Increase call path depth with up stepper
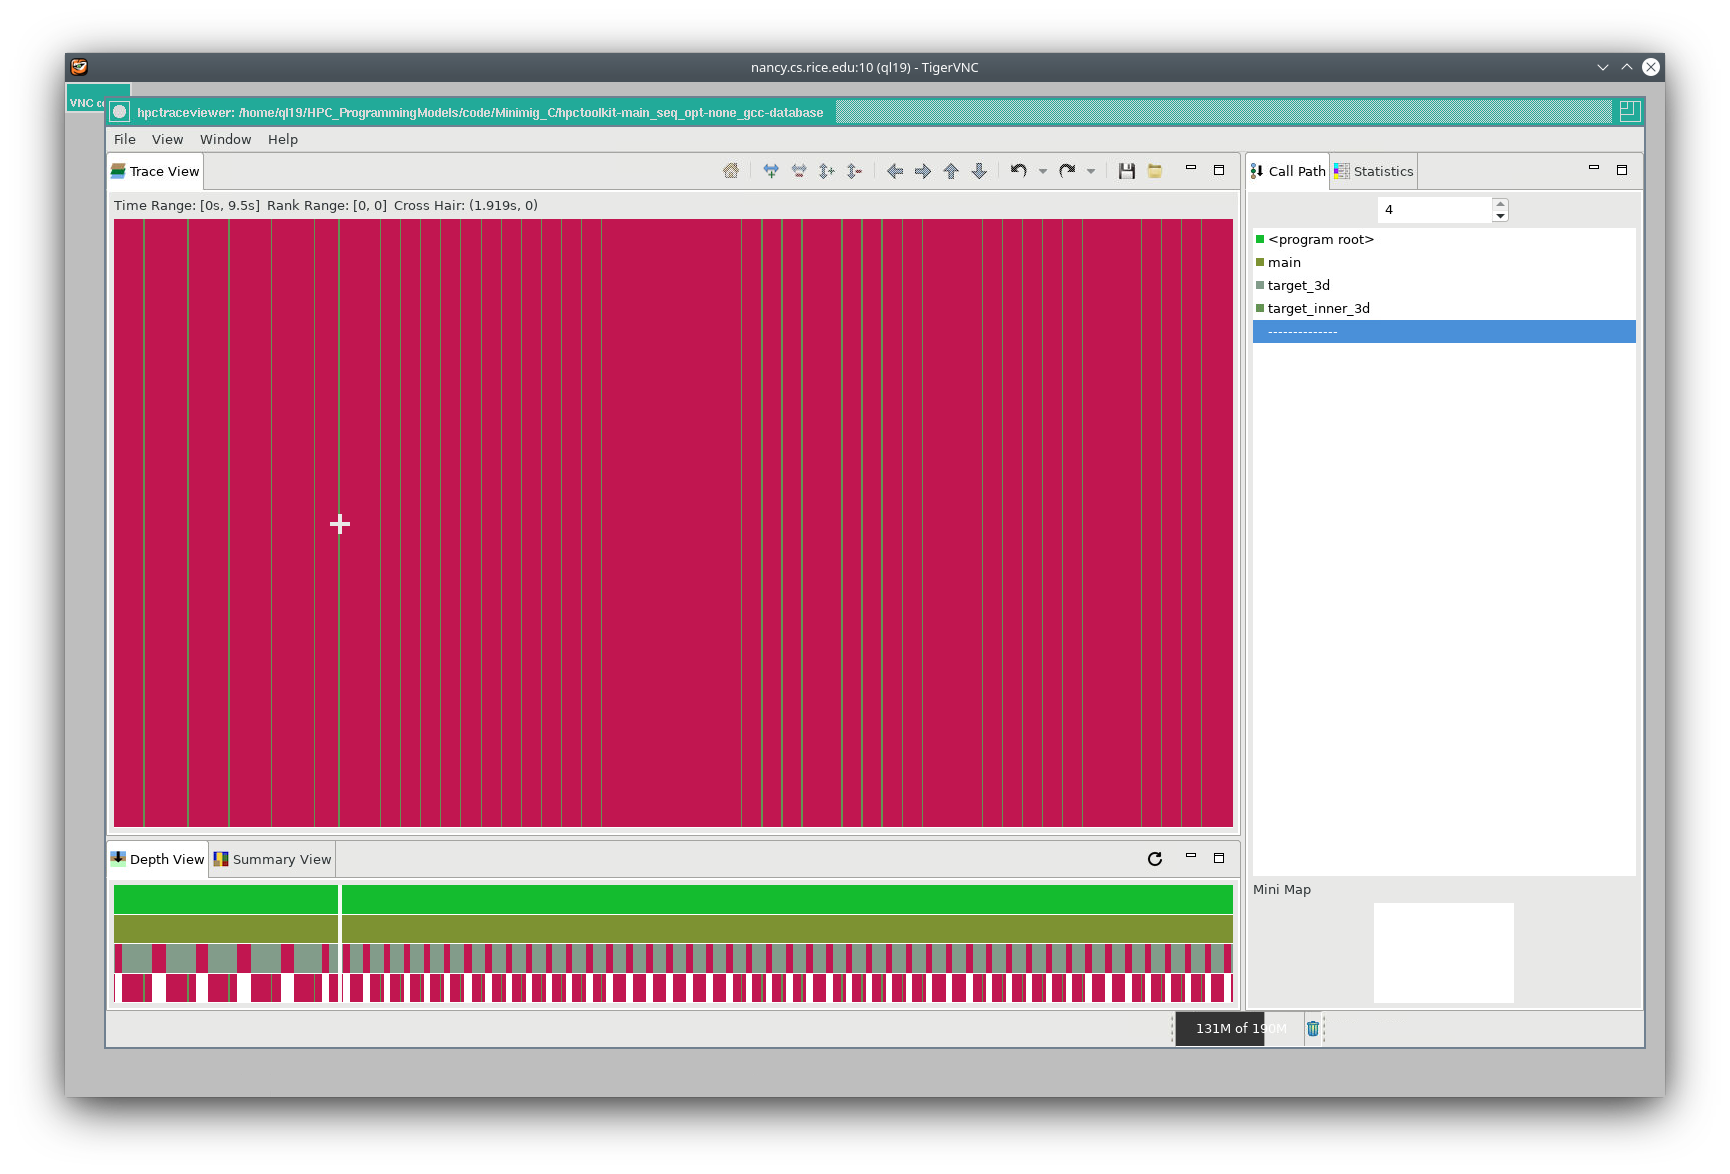Viewport: 1730px width, 1174px height. click(1500, 204)
